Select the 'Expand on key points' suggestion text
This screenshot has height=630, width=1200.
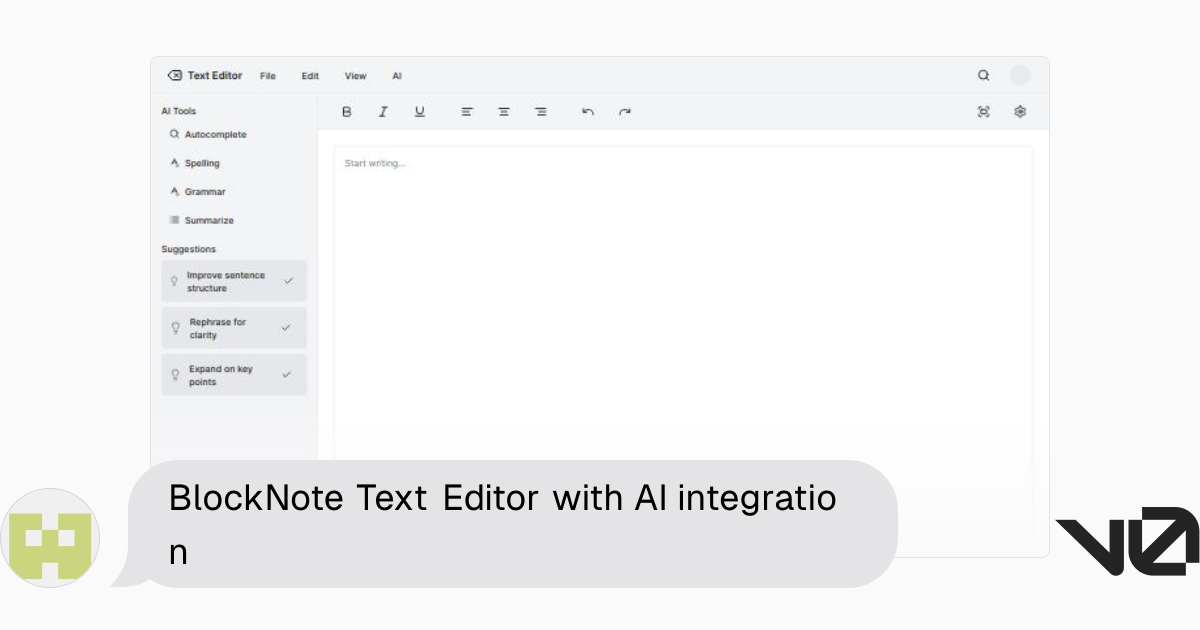(221, 375)
